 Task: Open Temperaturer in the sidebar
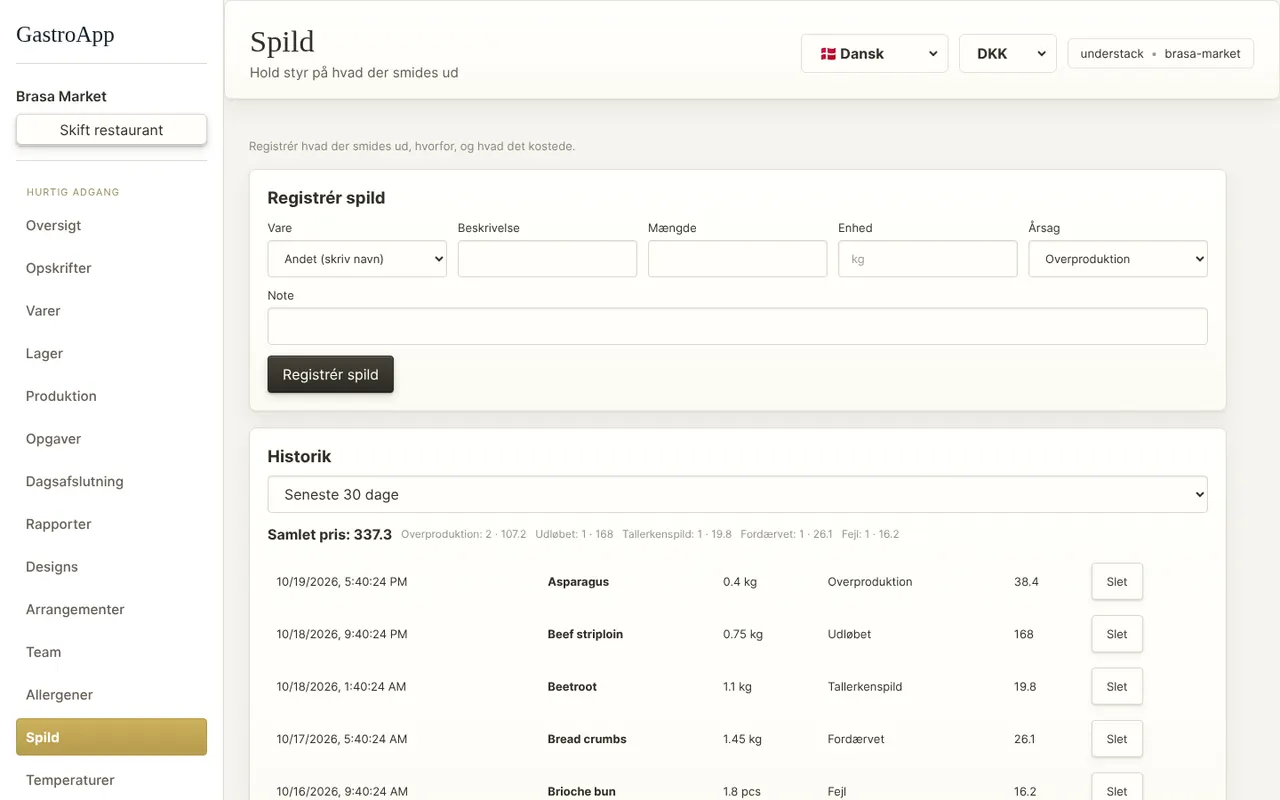pyautogui.click(x=111, y=780)
